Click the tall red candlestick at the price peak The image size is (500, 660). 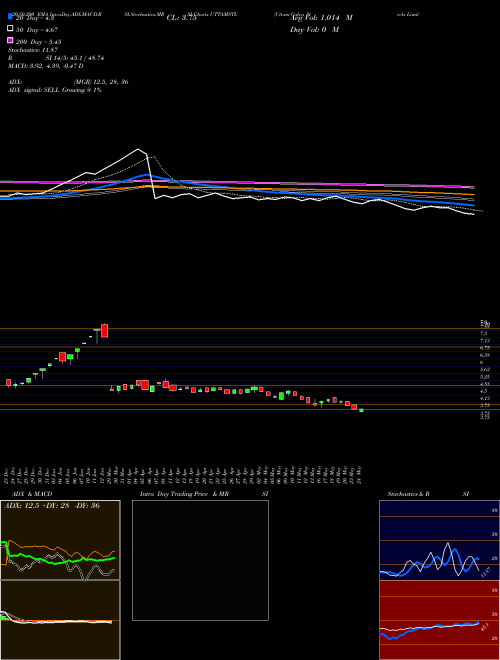(105, 330)
